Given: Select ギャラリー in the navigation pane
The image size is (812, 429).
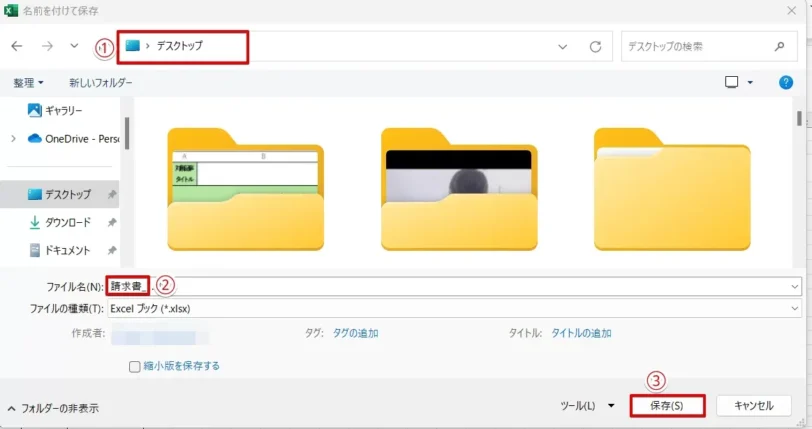Looking at the screenshot, I should 55,110.
